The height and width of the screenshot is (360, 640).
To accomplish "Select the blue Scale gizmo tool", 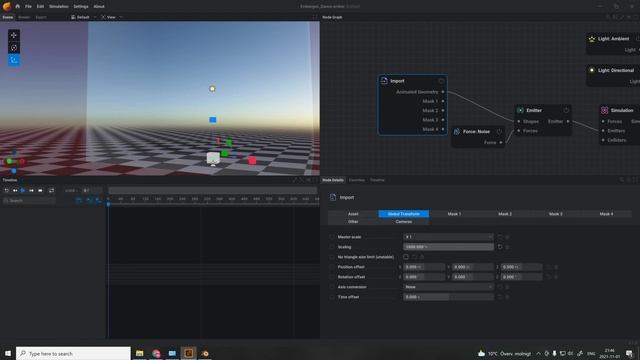I will pos(14,60).
